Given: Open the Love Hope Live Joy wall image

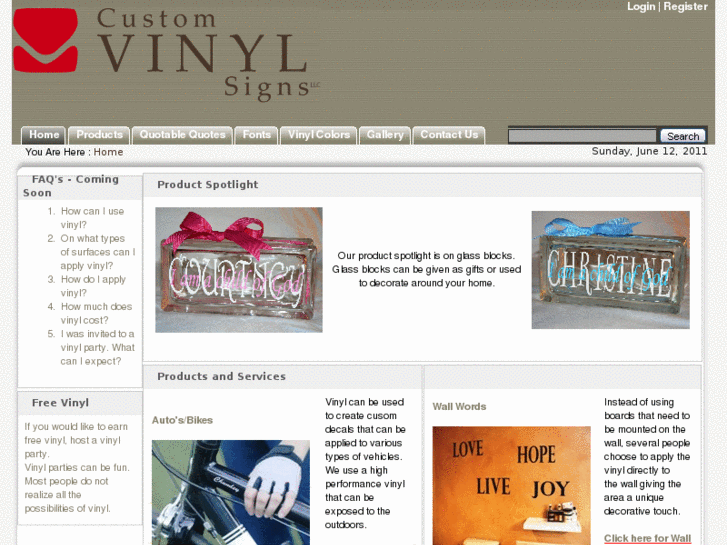Looking at the screenshot, I should 511,486.
